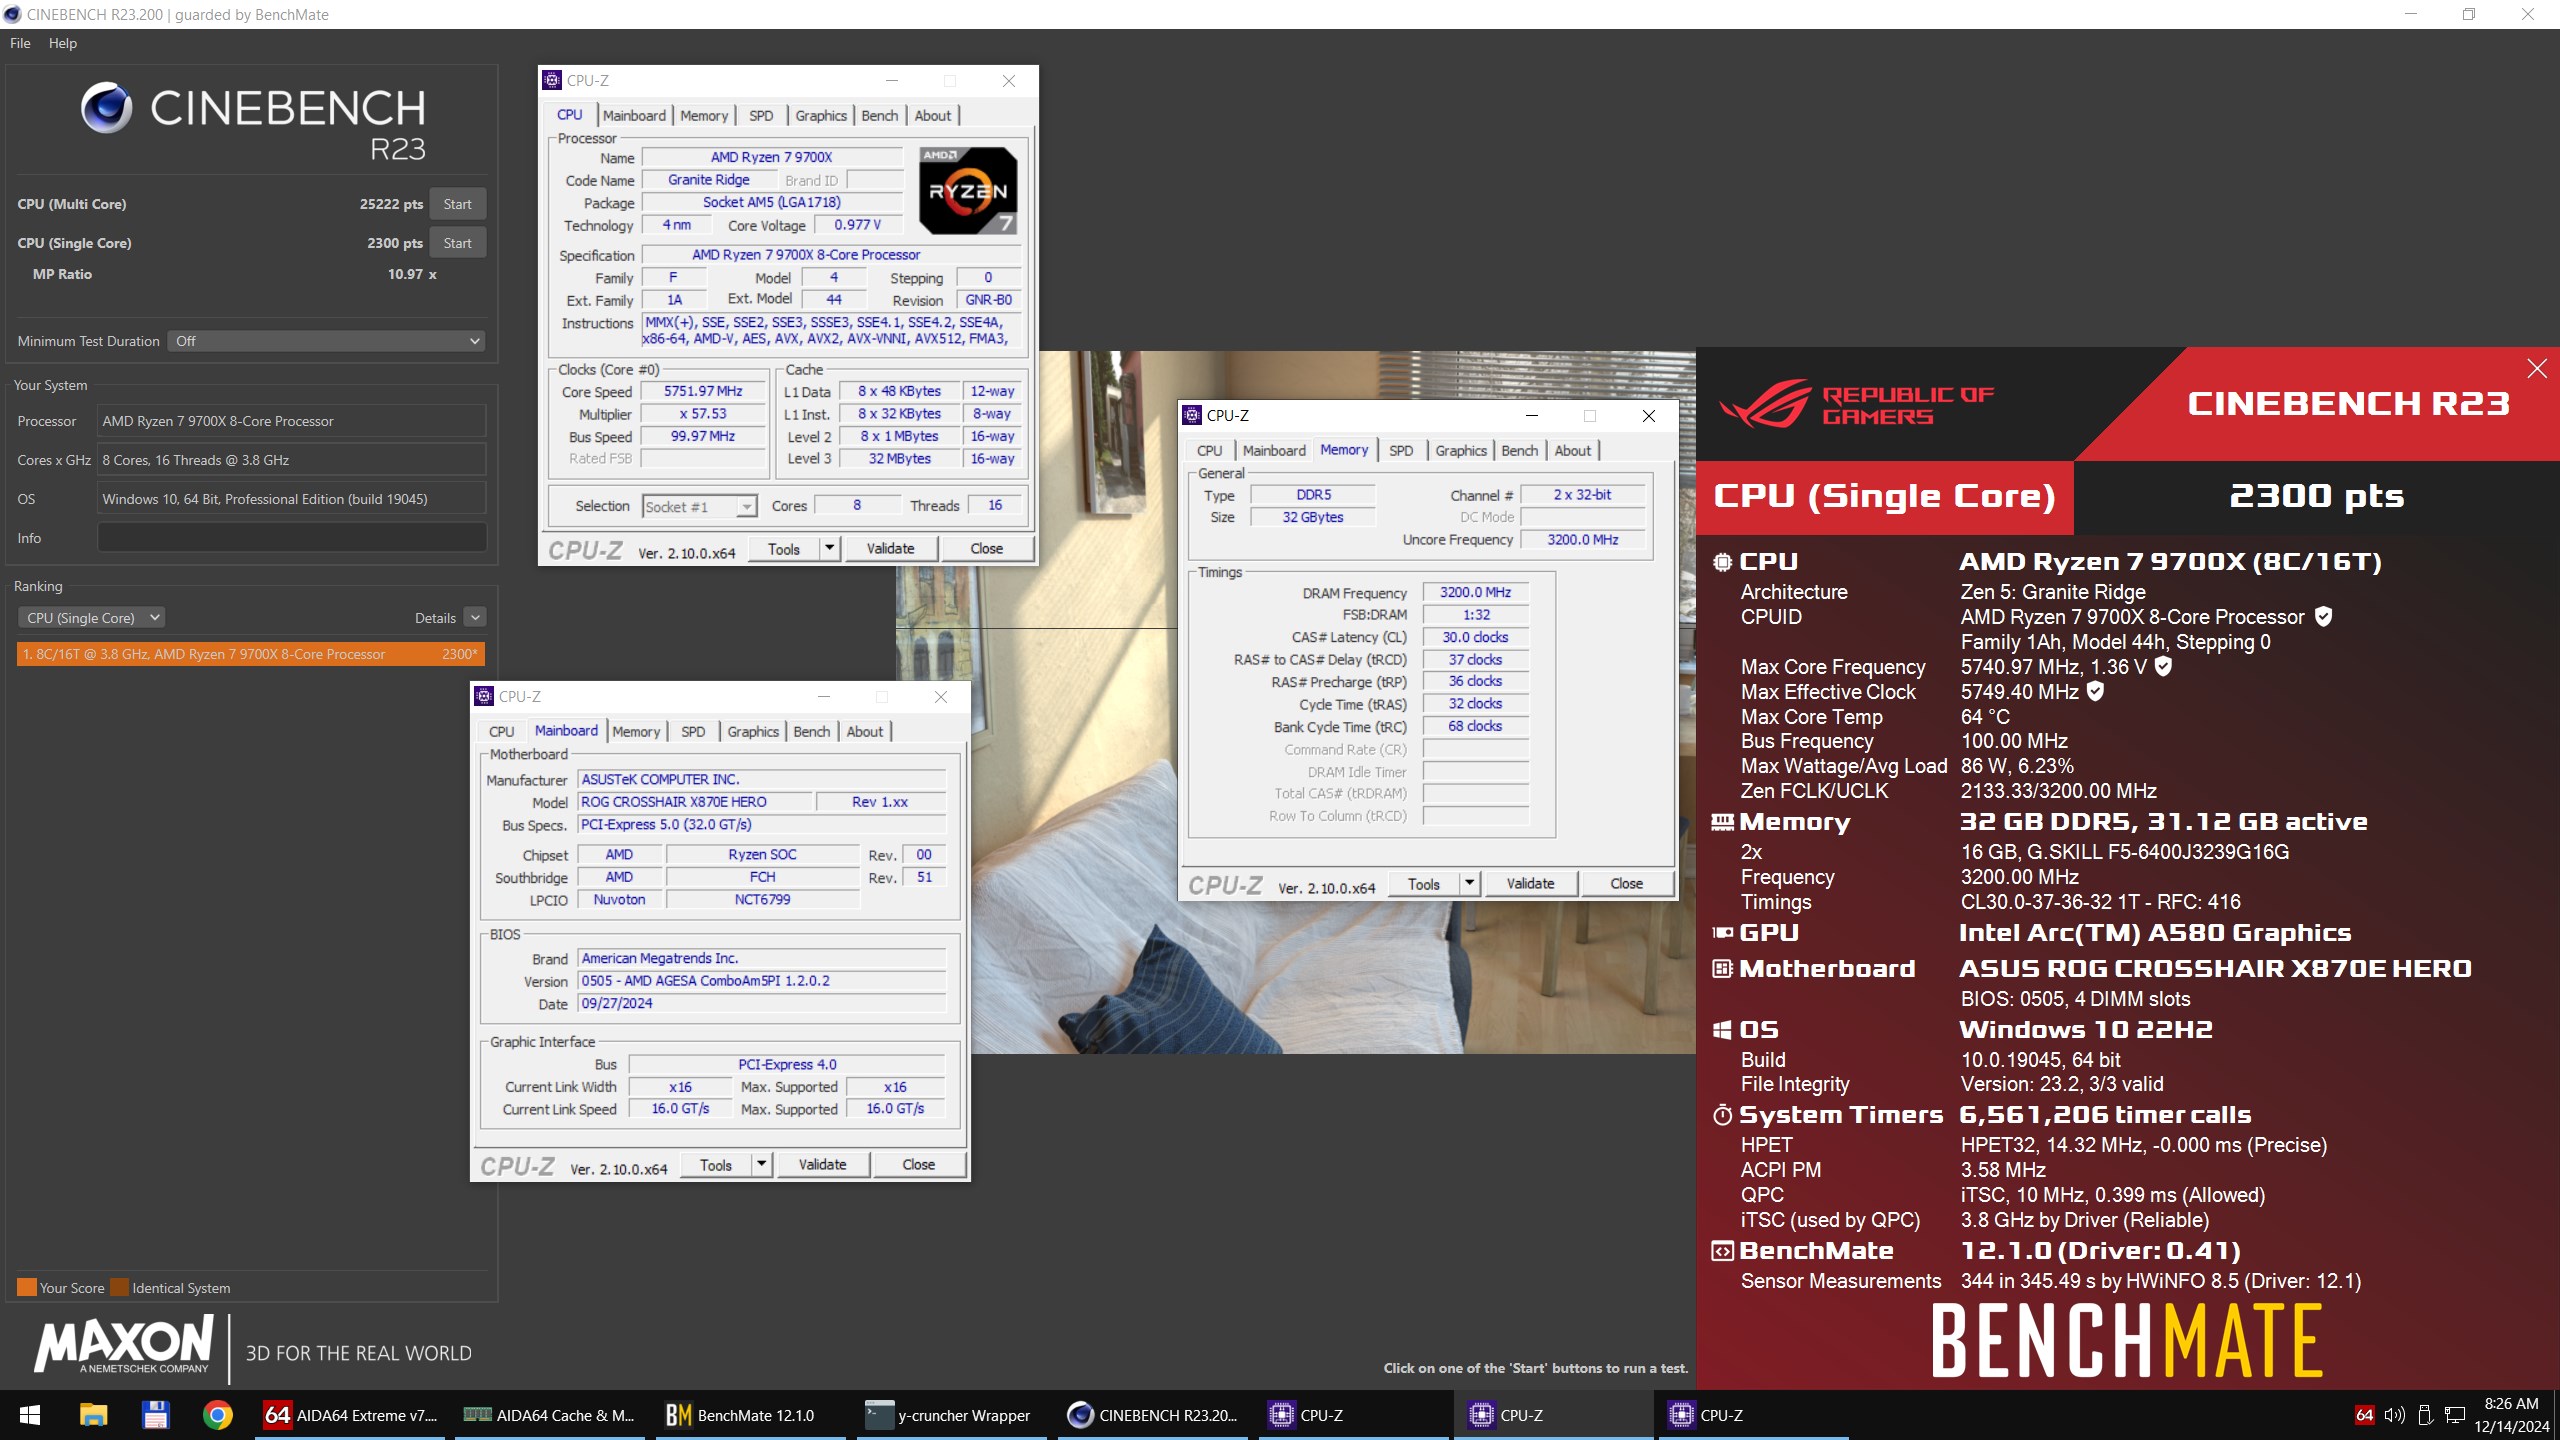The height and width of the screenshot is (1440, 2560).
Task: Click Tools button in Memory CPU-Z window
Action: [1424, 883]
